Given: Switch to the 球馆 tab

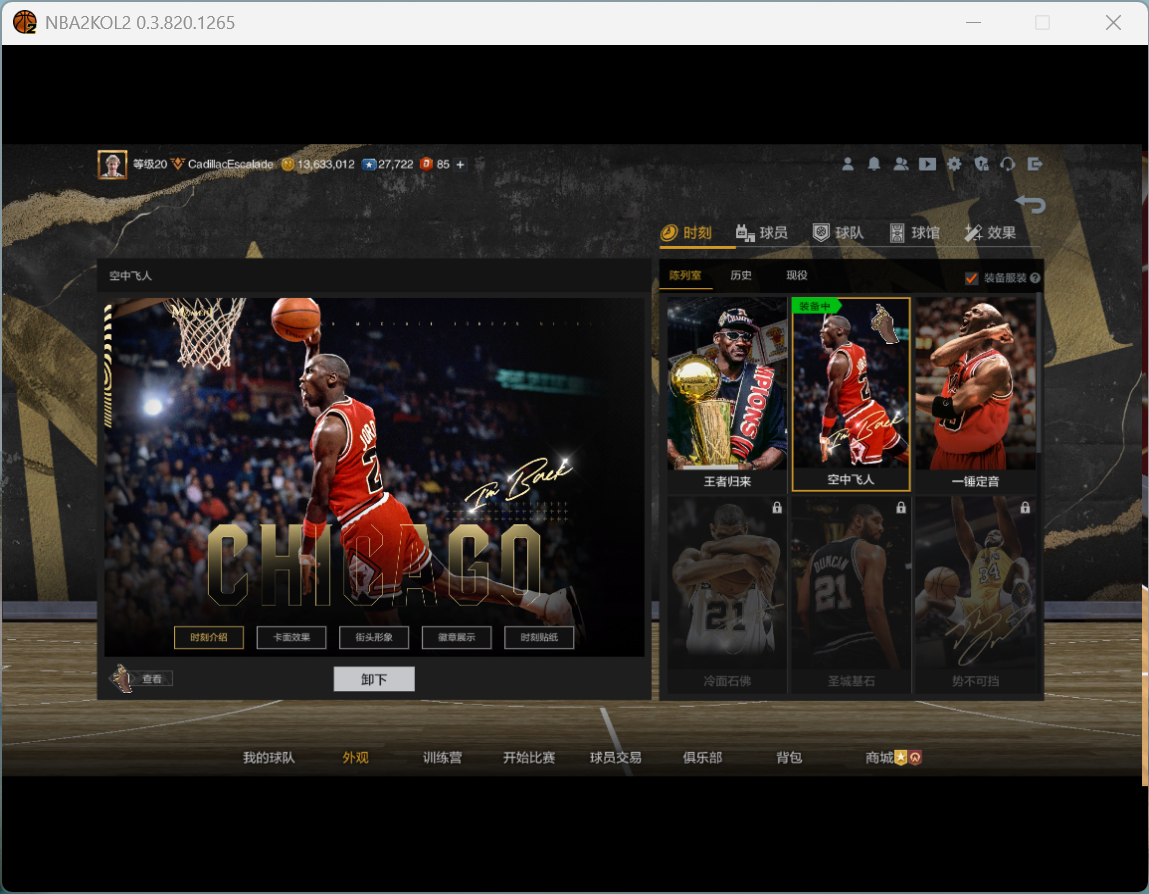Looking at the screenshot, I should (x=915, y=233).
